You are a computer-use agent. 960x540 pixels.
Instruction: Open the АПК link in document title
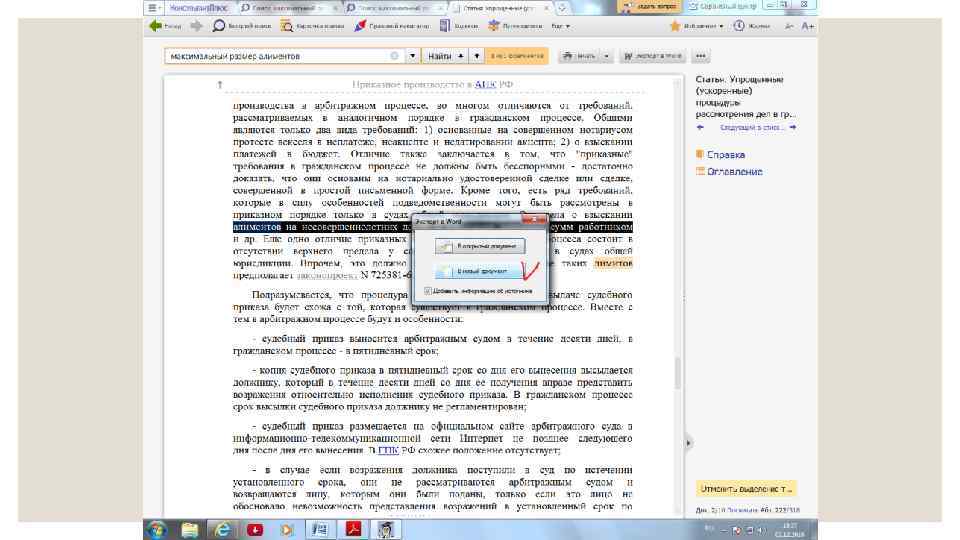pyautogui.click(x=485, y=84)
